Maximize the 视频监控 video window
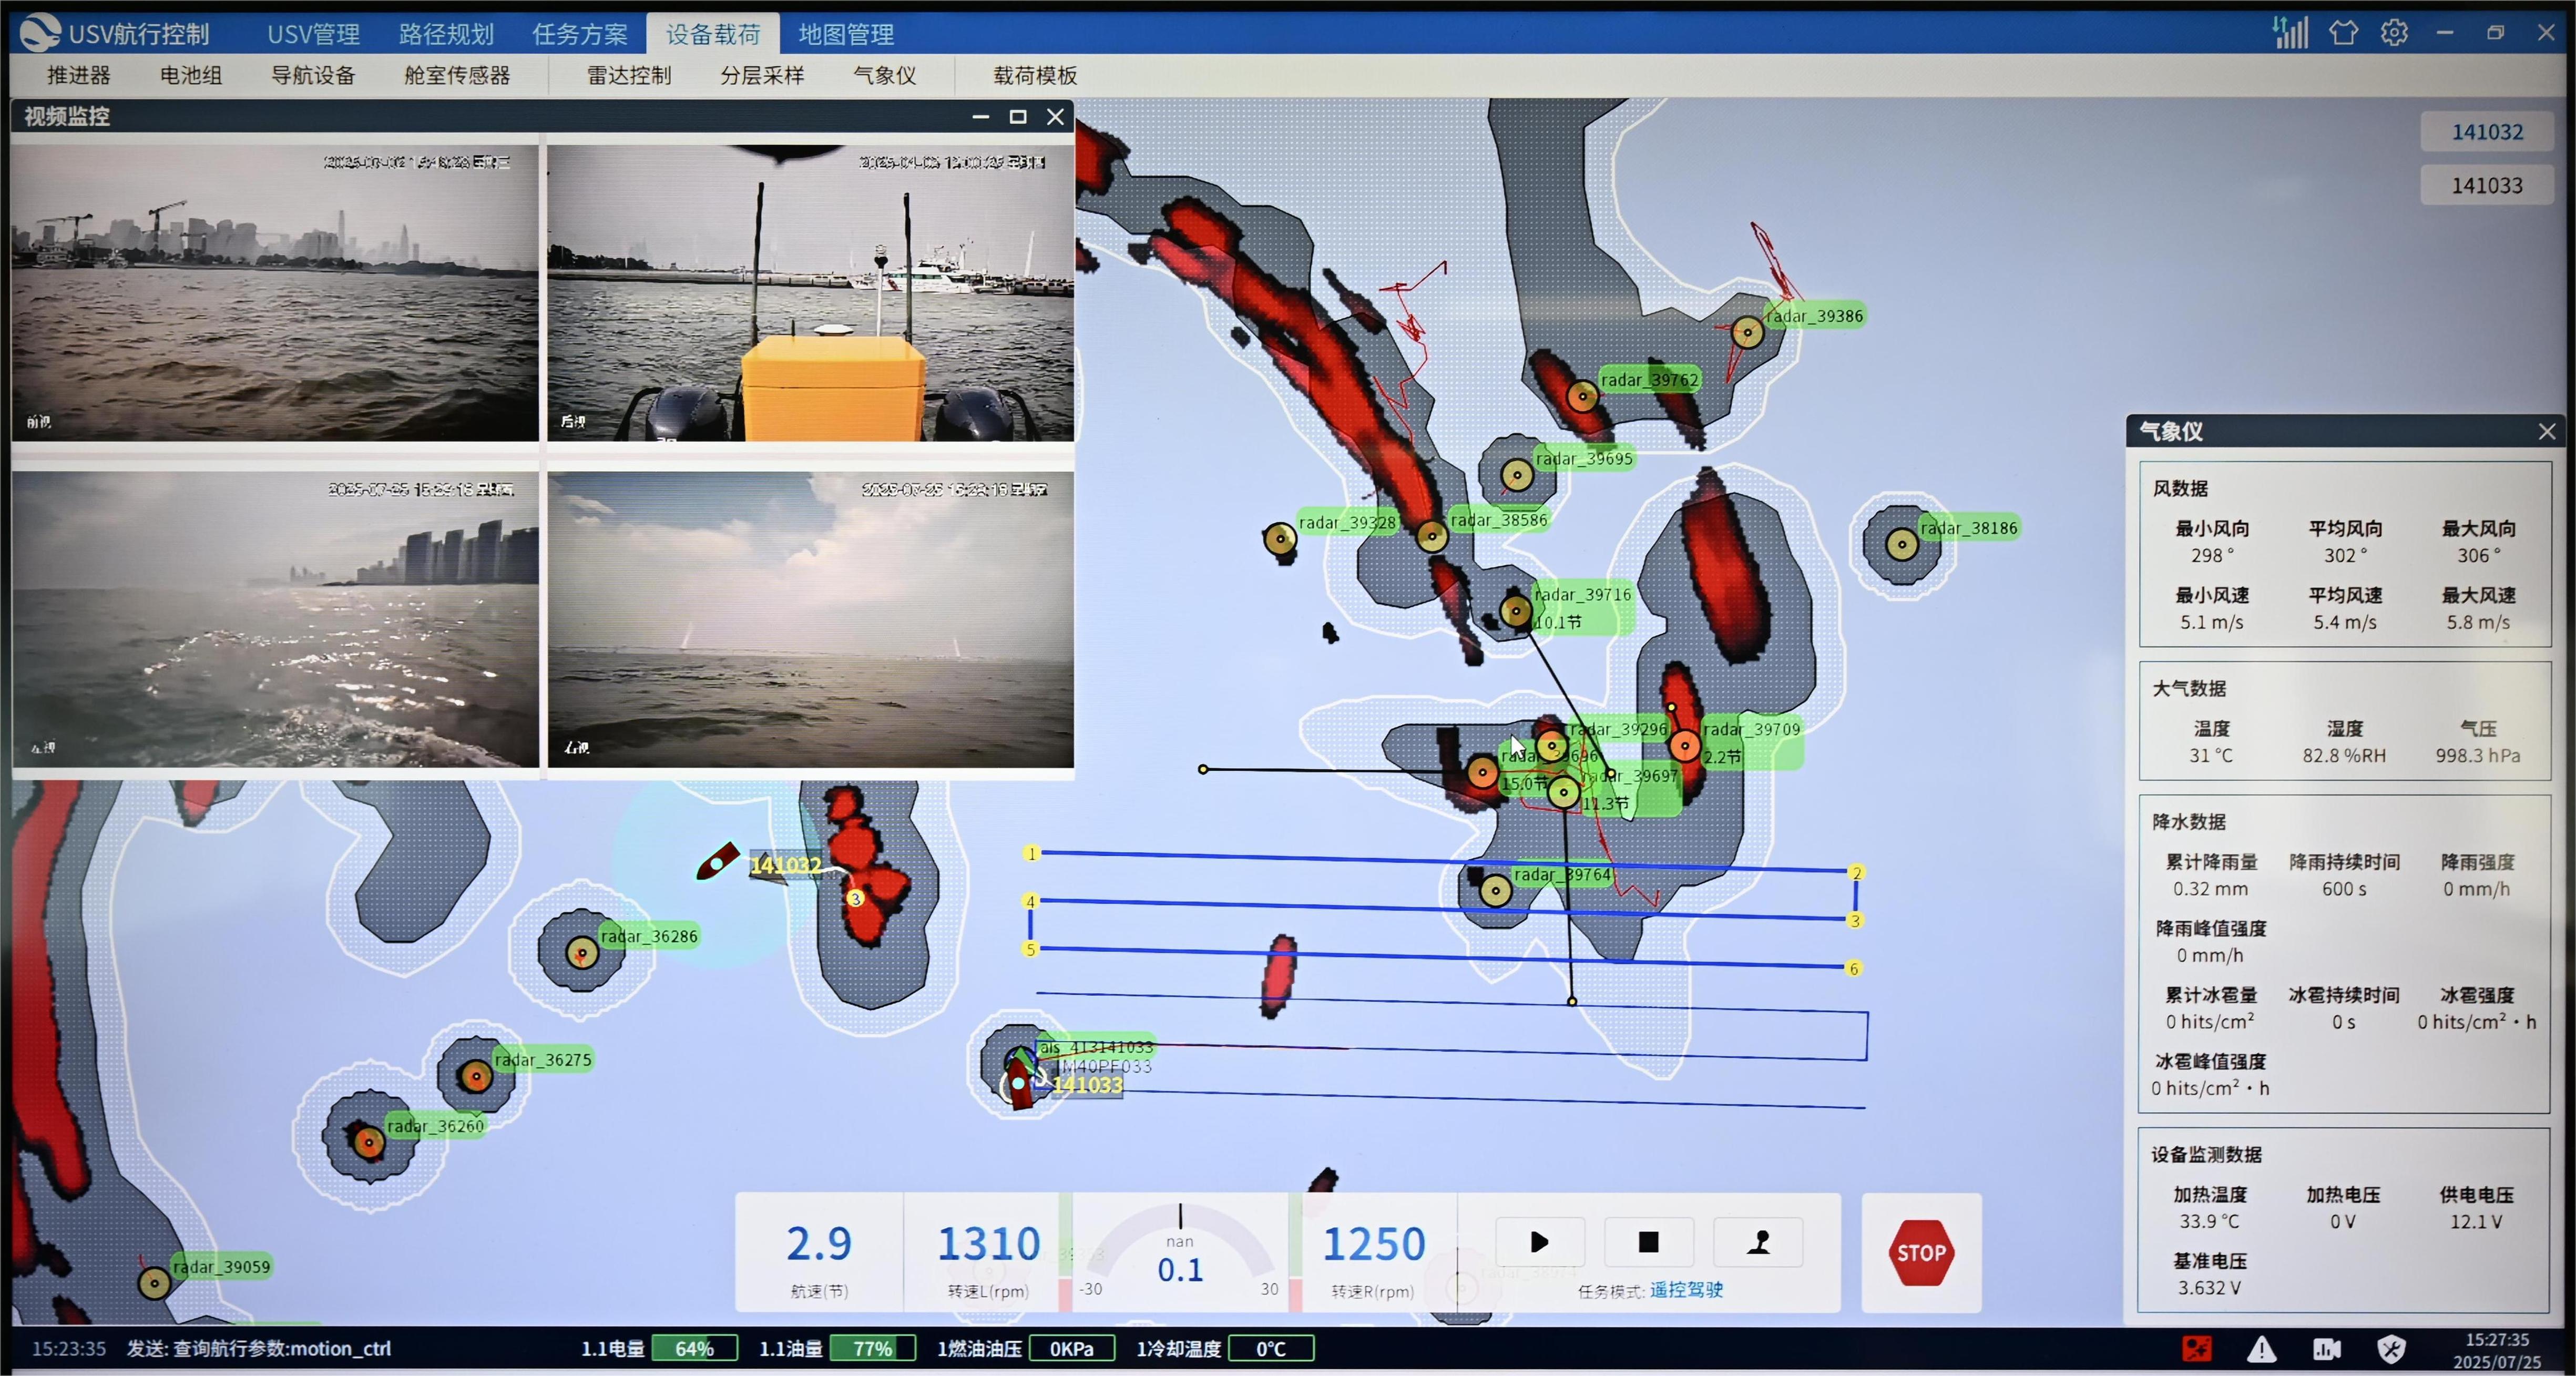 point(1017,117)
